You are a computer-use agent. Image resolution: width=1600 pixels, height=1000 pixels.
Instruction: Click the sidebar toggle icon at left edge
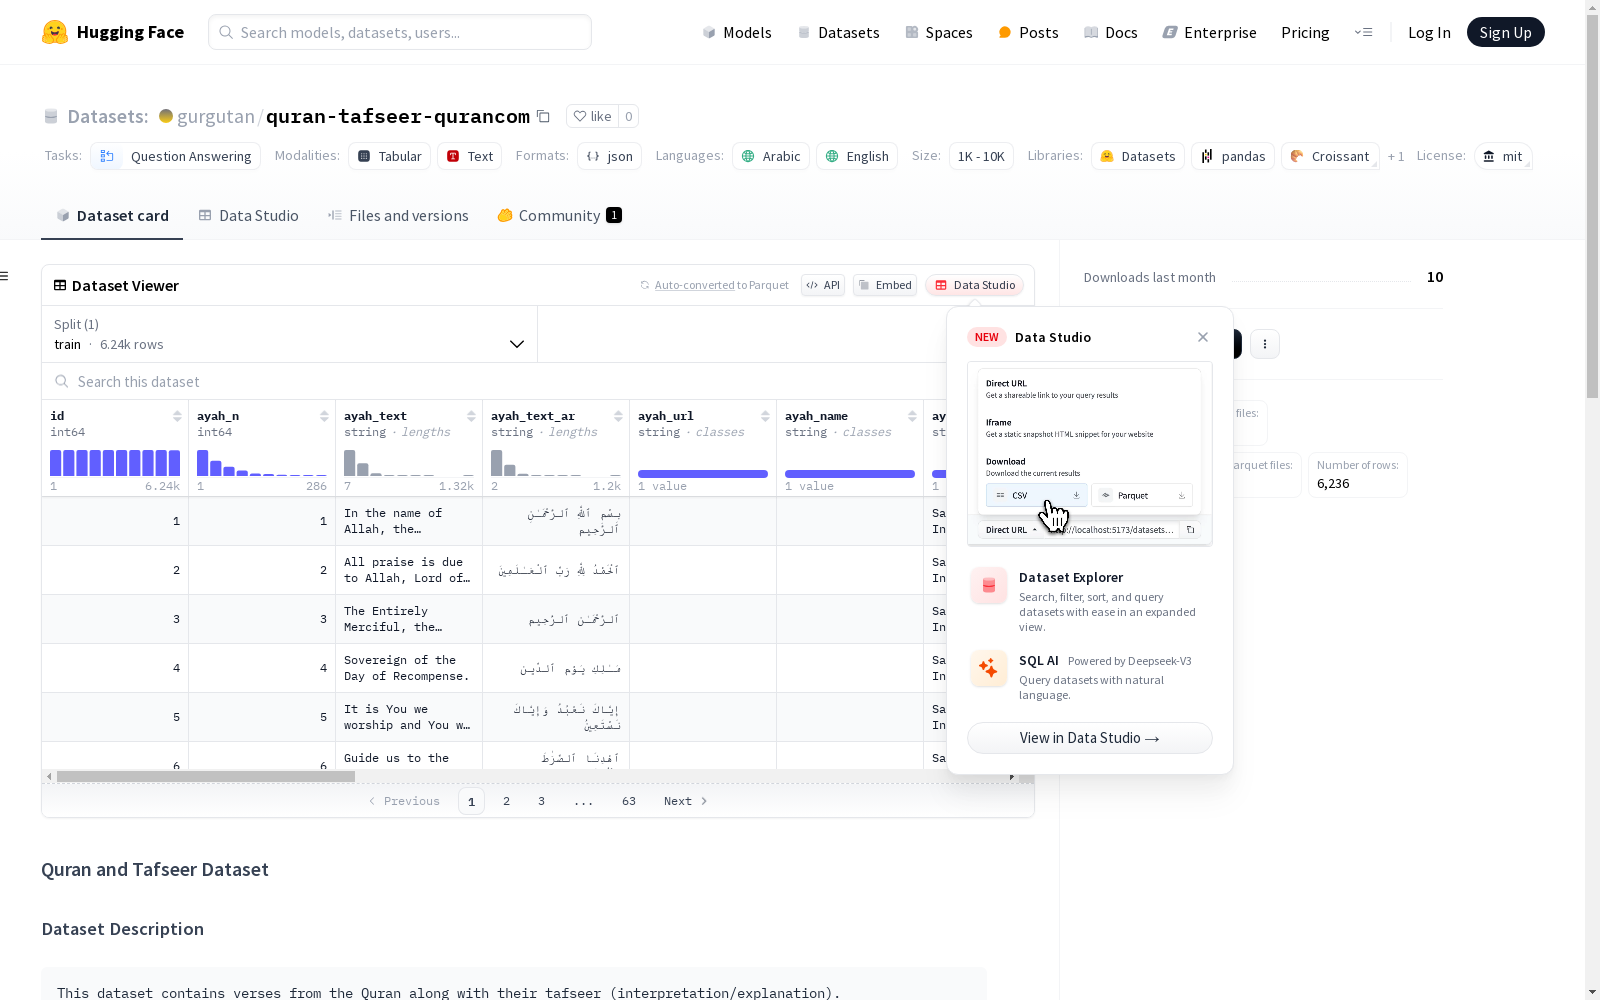[x=5, y=276]
